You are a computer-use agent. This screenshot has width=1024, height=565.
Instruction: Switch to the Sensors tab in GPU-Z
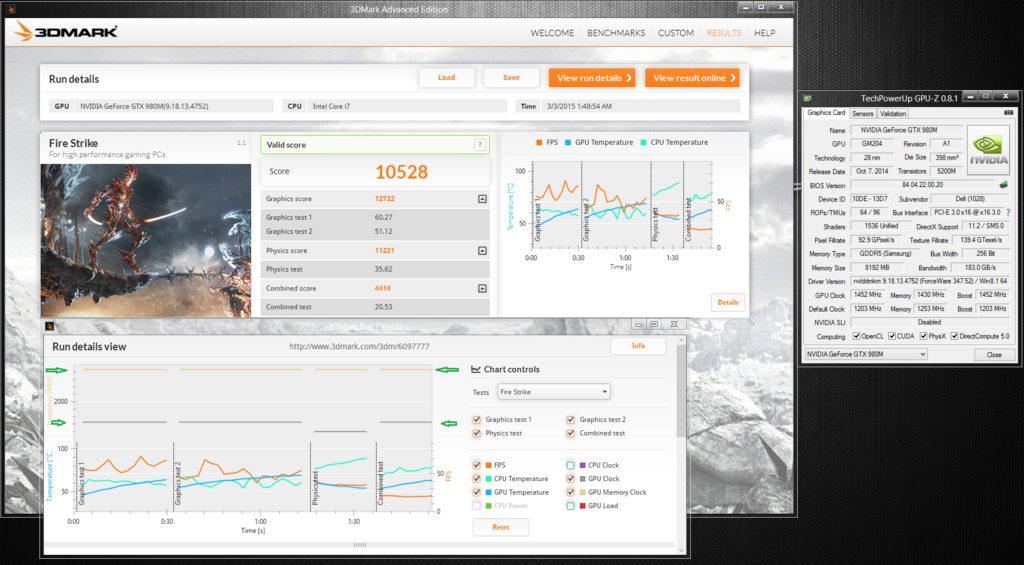pyautogui.click(x=862, y=113)
